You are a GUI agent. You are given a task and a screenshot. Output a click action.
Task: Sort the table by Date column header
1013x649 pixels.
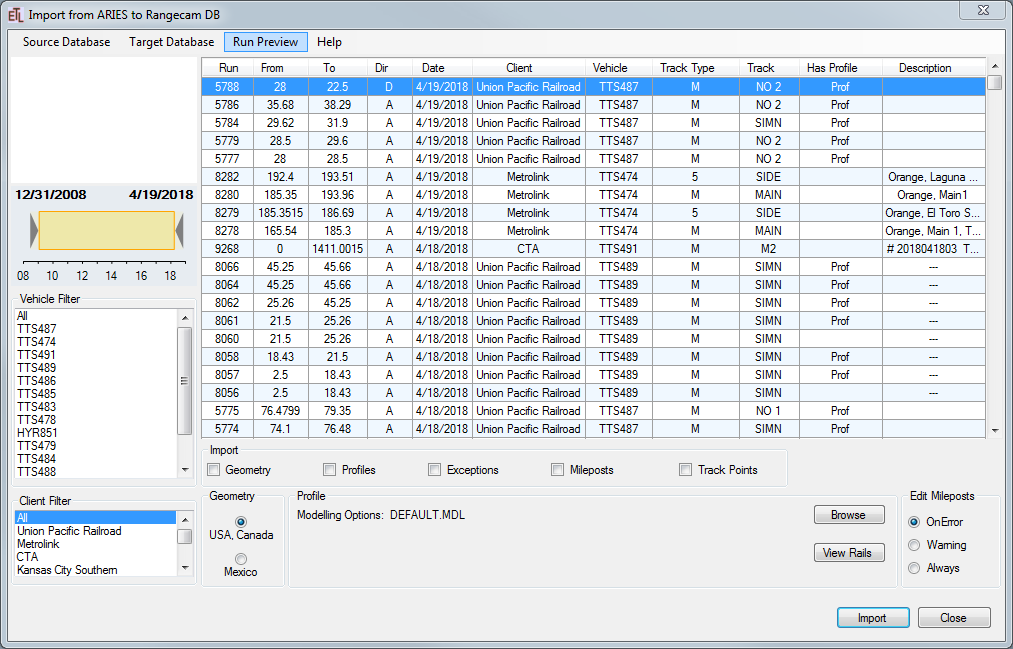point(433,68)
